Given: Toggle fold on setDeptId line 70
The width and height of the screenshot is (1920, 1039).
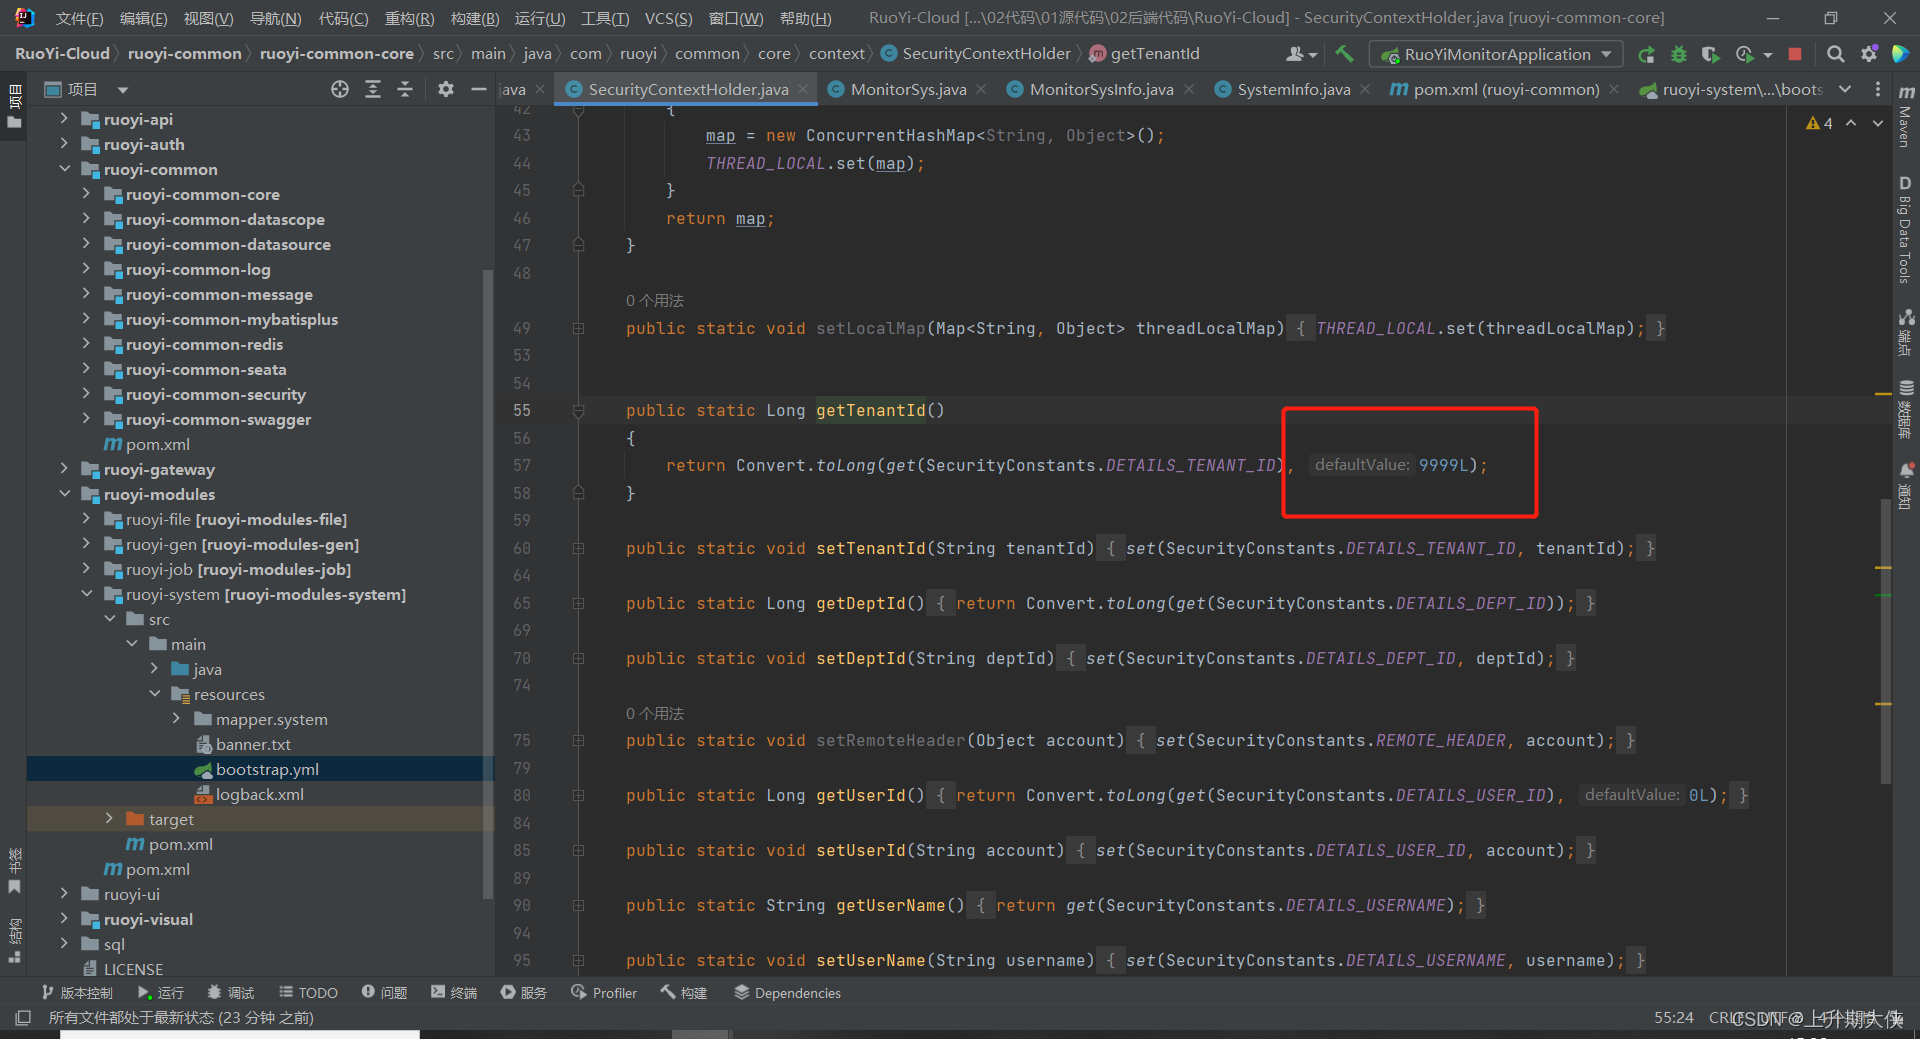Looking at the screenshot, I should point(578,659).
